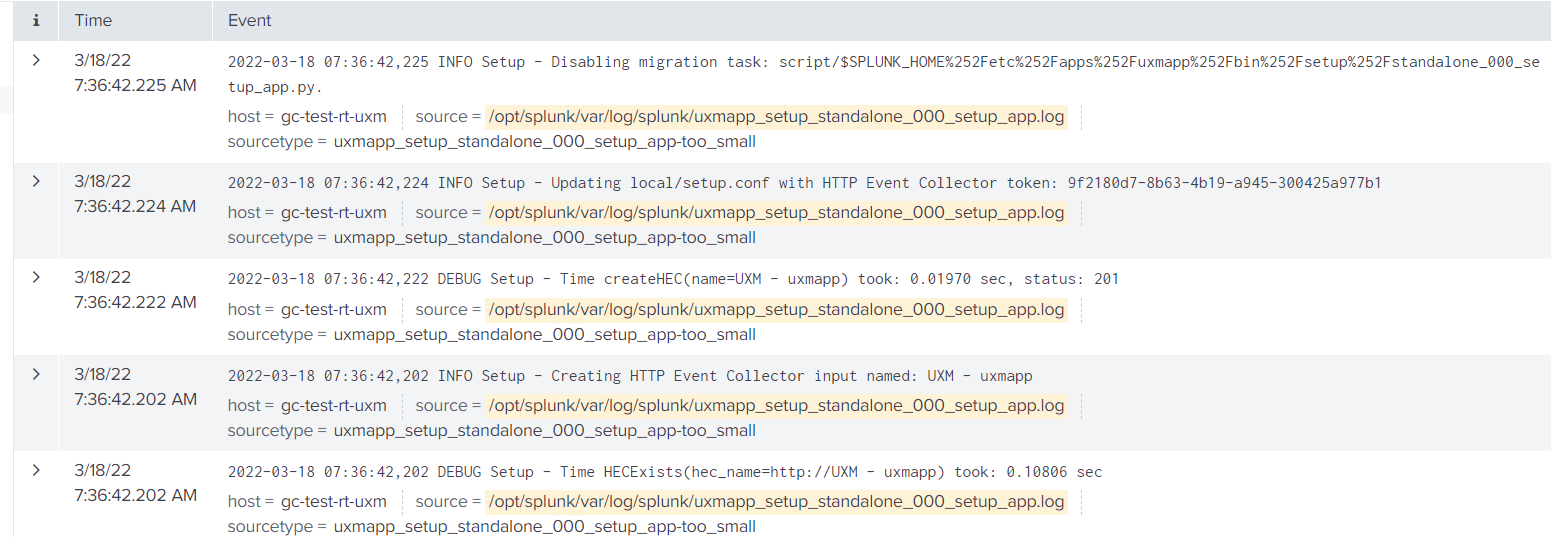Viewport: 1551px width, 537px height.
Task: Select host value in 'Disabling migration task' event
Action: pos(333,117)
